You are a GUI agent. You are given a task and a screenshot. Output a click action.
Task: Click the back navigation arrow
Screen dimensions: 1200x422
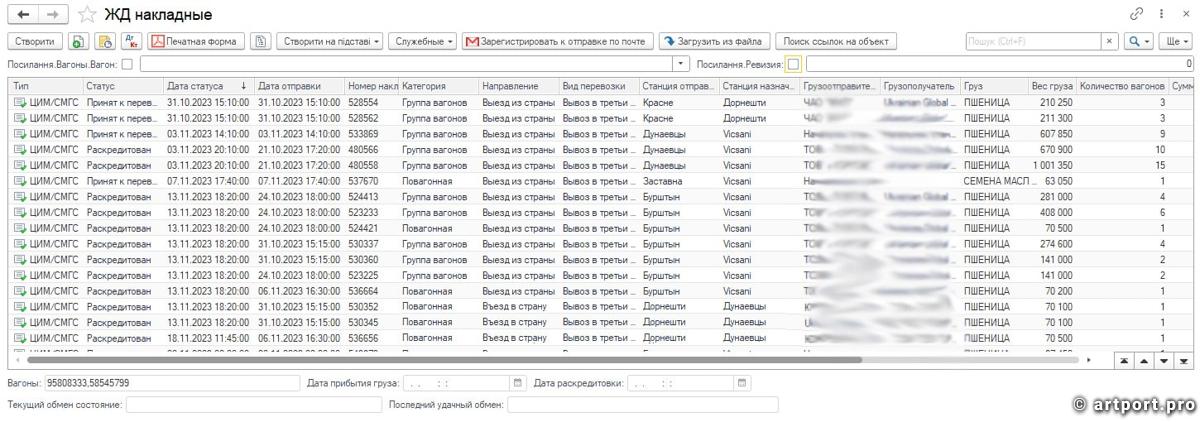[x=24, y=15]
